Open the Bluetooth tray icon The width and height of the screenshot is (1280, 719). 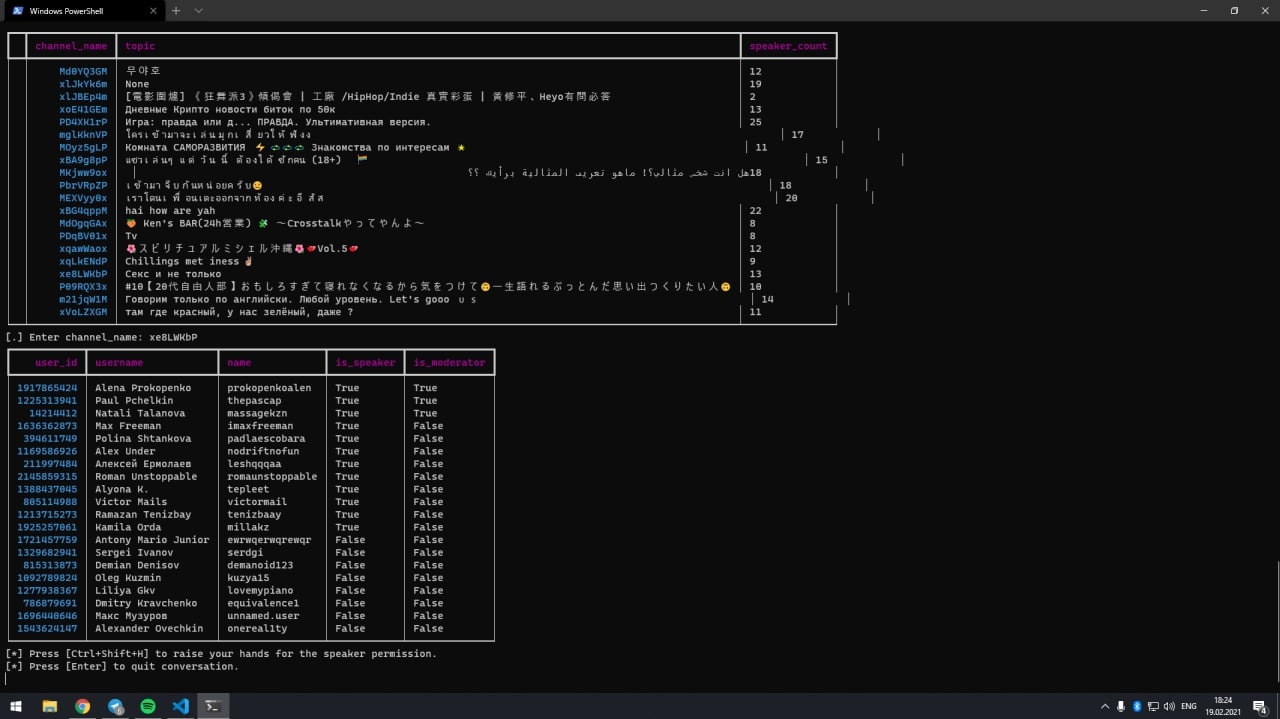click(1137, 706)
